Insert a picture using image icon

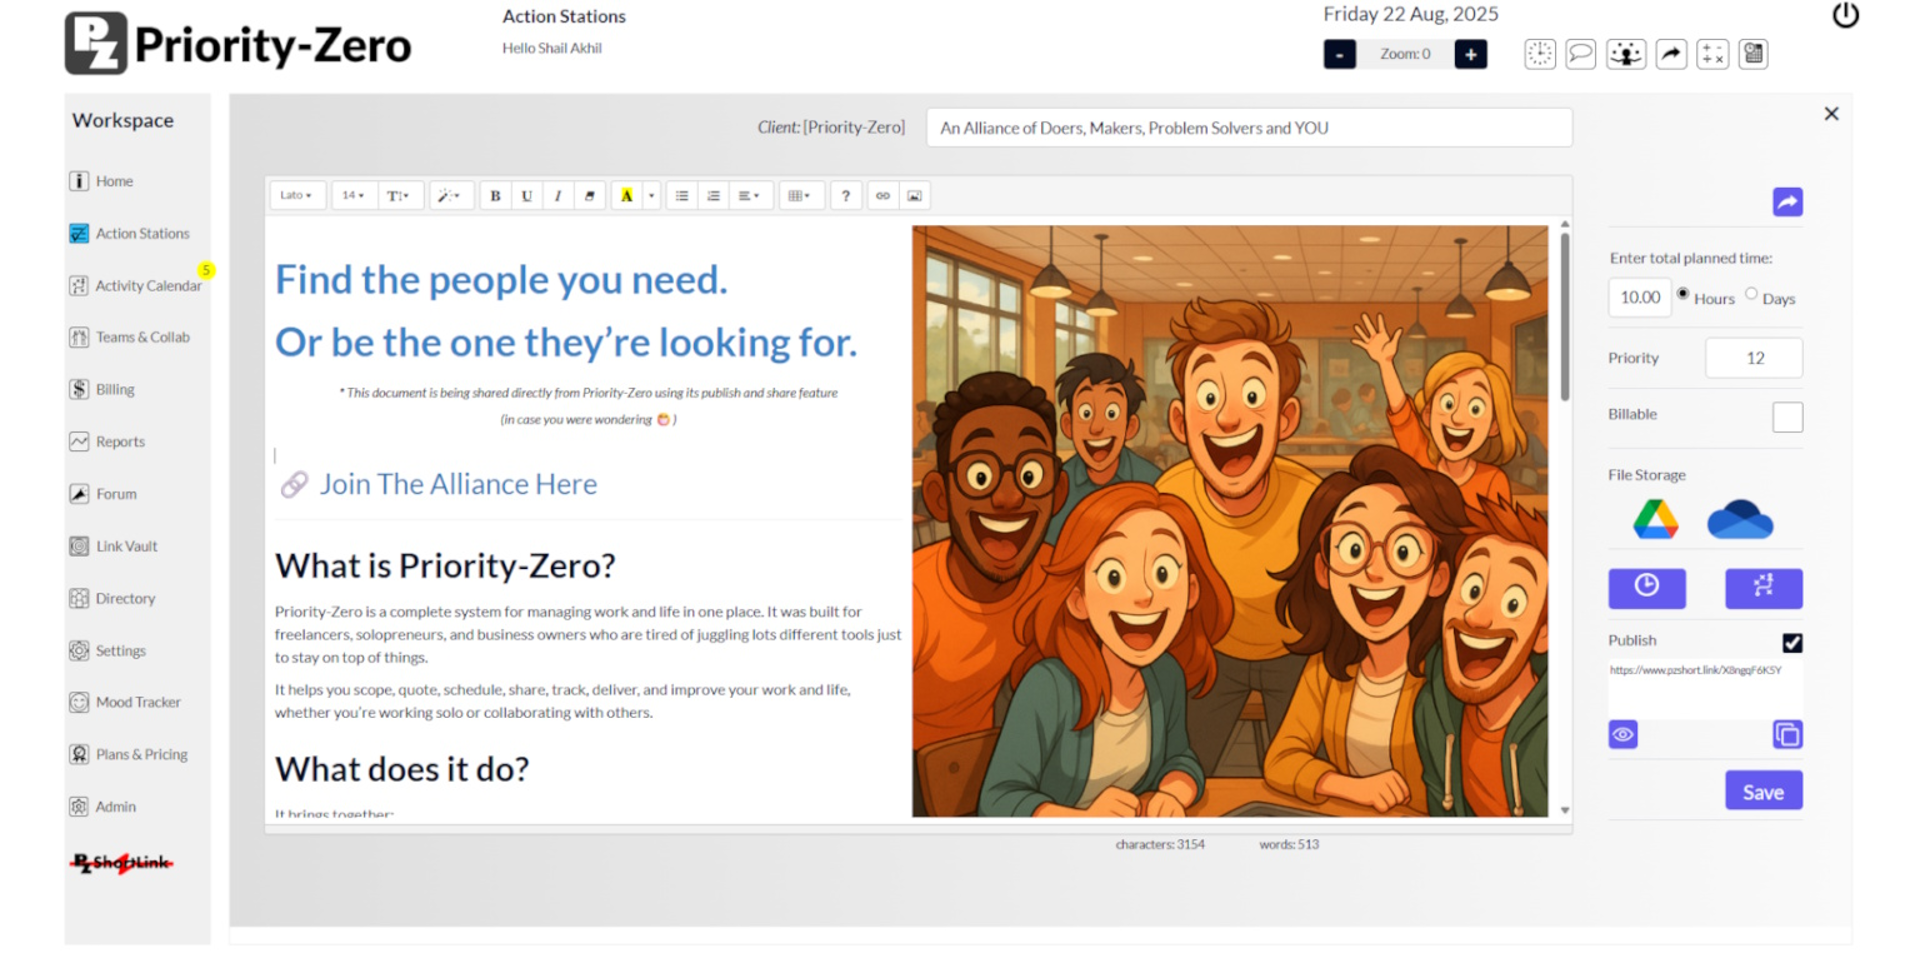coord(914,196)
